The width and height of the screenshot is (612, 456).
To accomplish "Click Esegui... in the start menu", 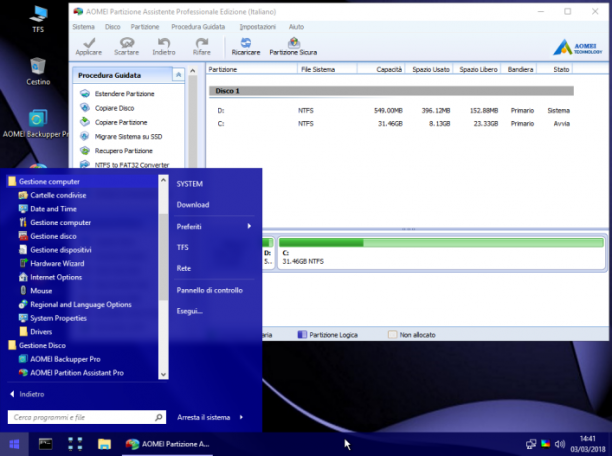I will [189, 311].
